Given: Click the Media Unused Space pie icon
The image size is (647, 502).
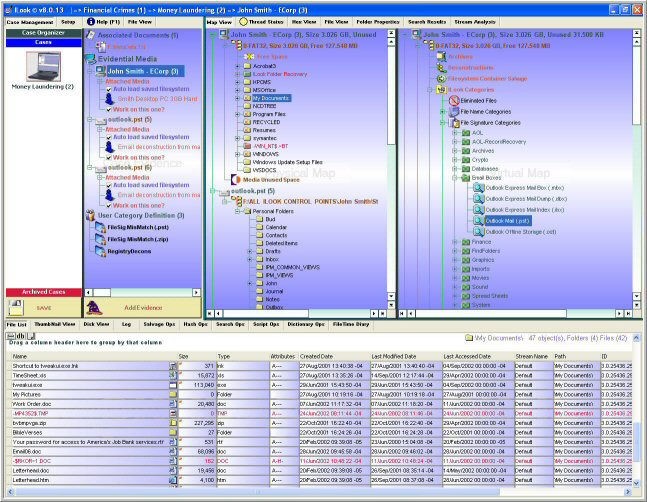Looking at the screenshot, I should [x=236, y=179].
